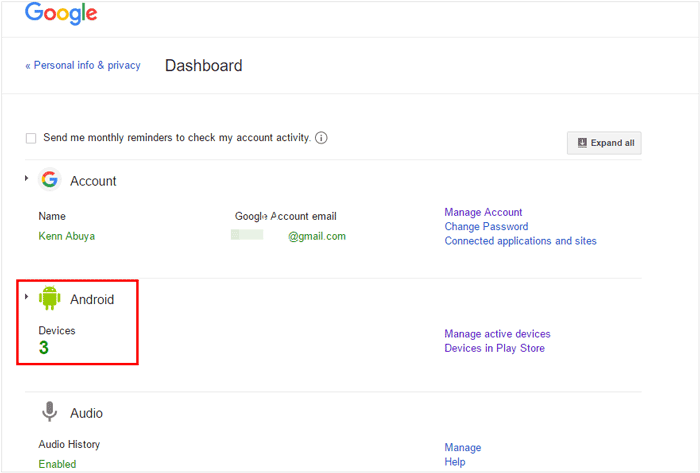Screen dimensions: 700x473
Task: Expand the Account section arrow
Action: 26,178
